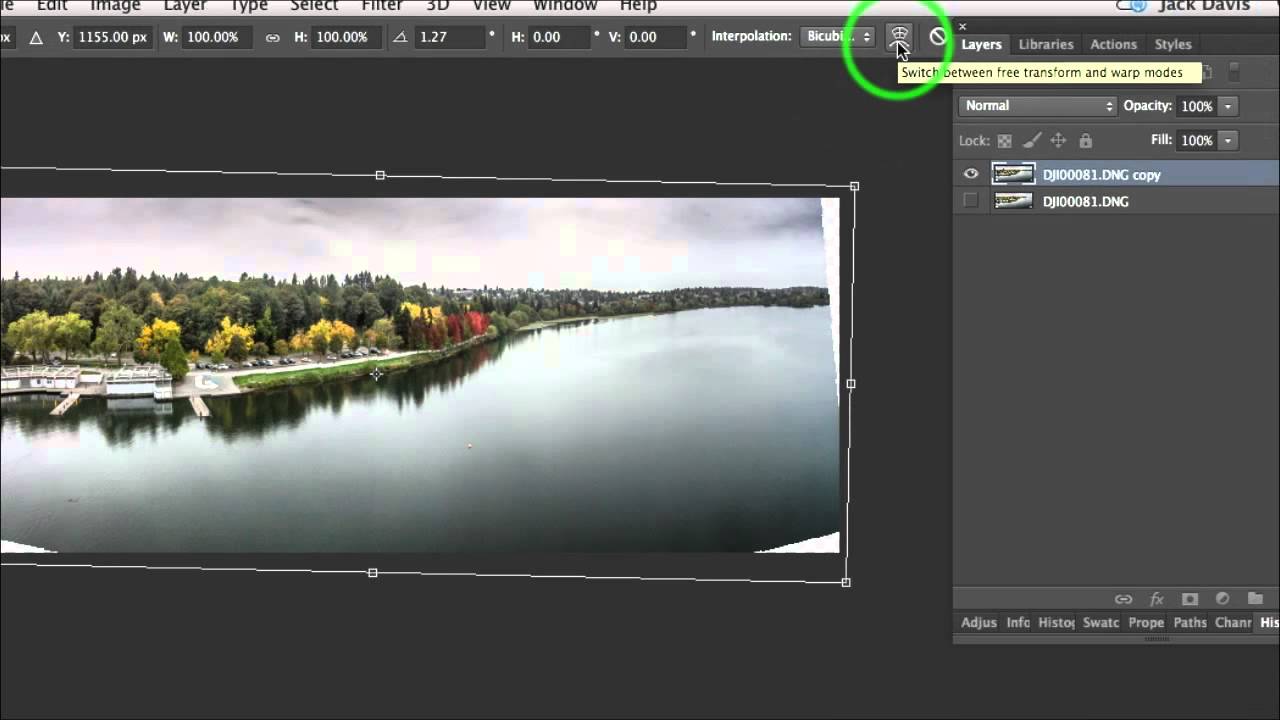Cancel the transform with the circle-slash icon
Image resolution: width=1280 pixels, height=720 pixels.
[937, 37]
